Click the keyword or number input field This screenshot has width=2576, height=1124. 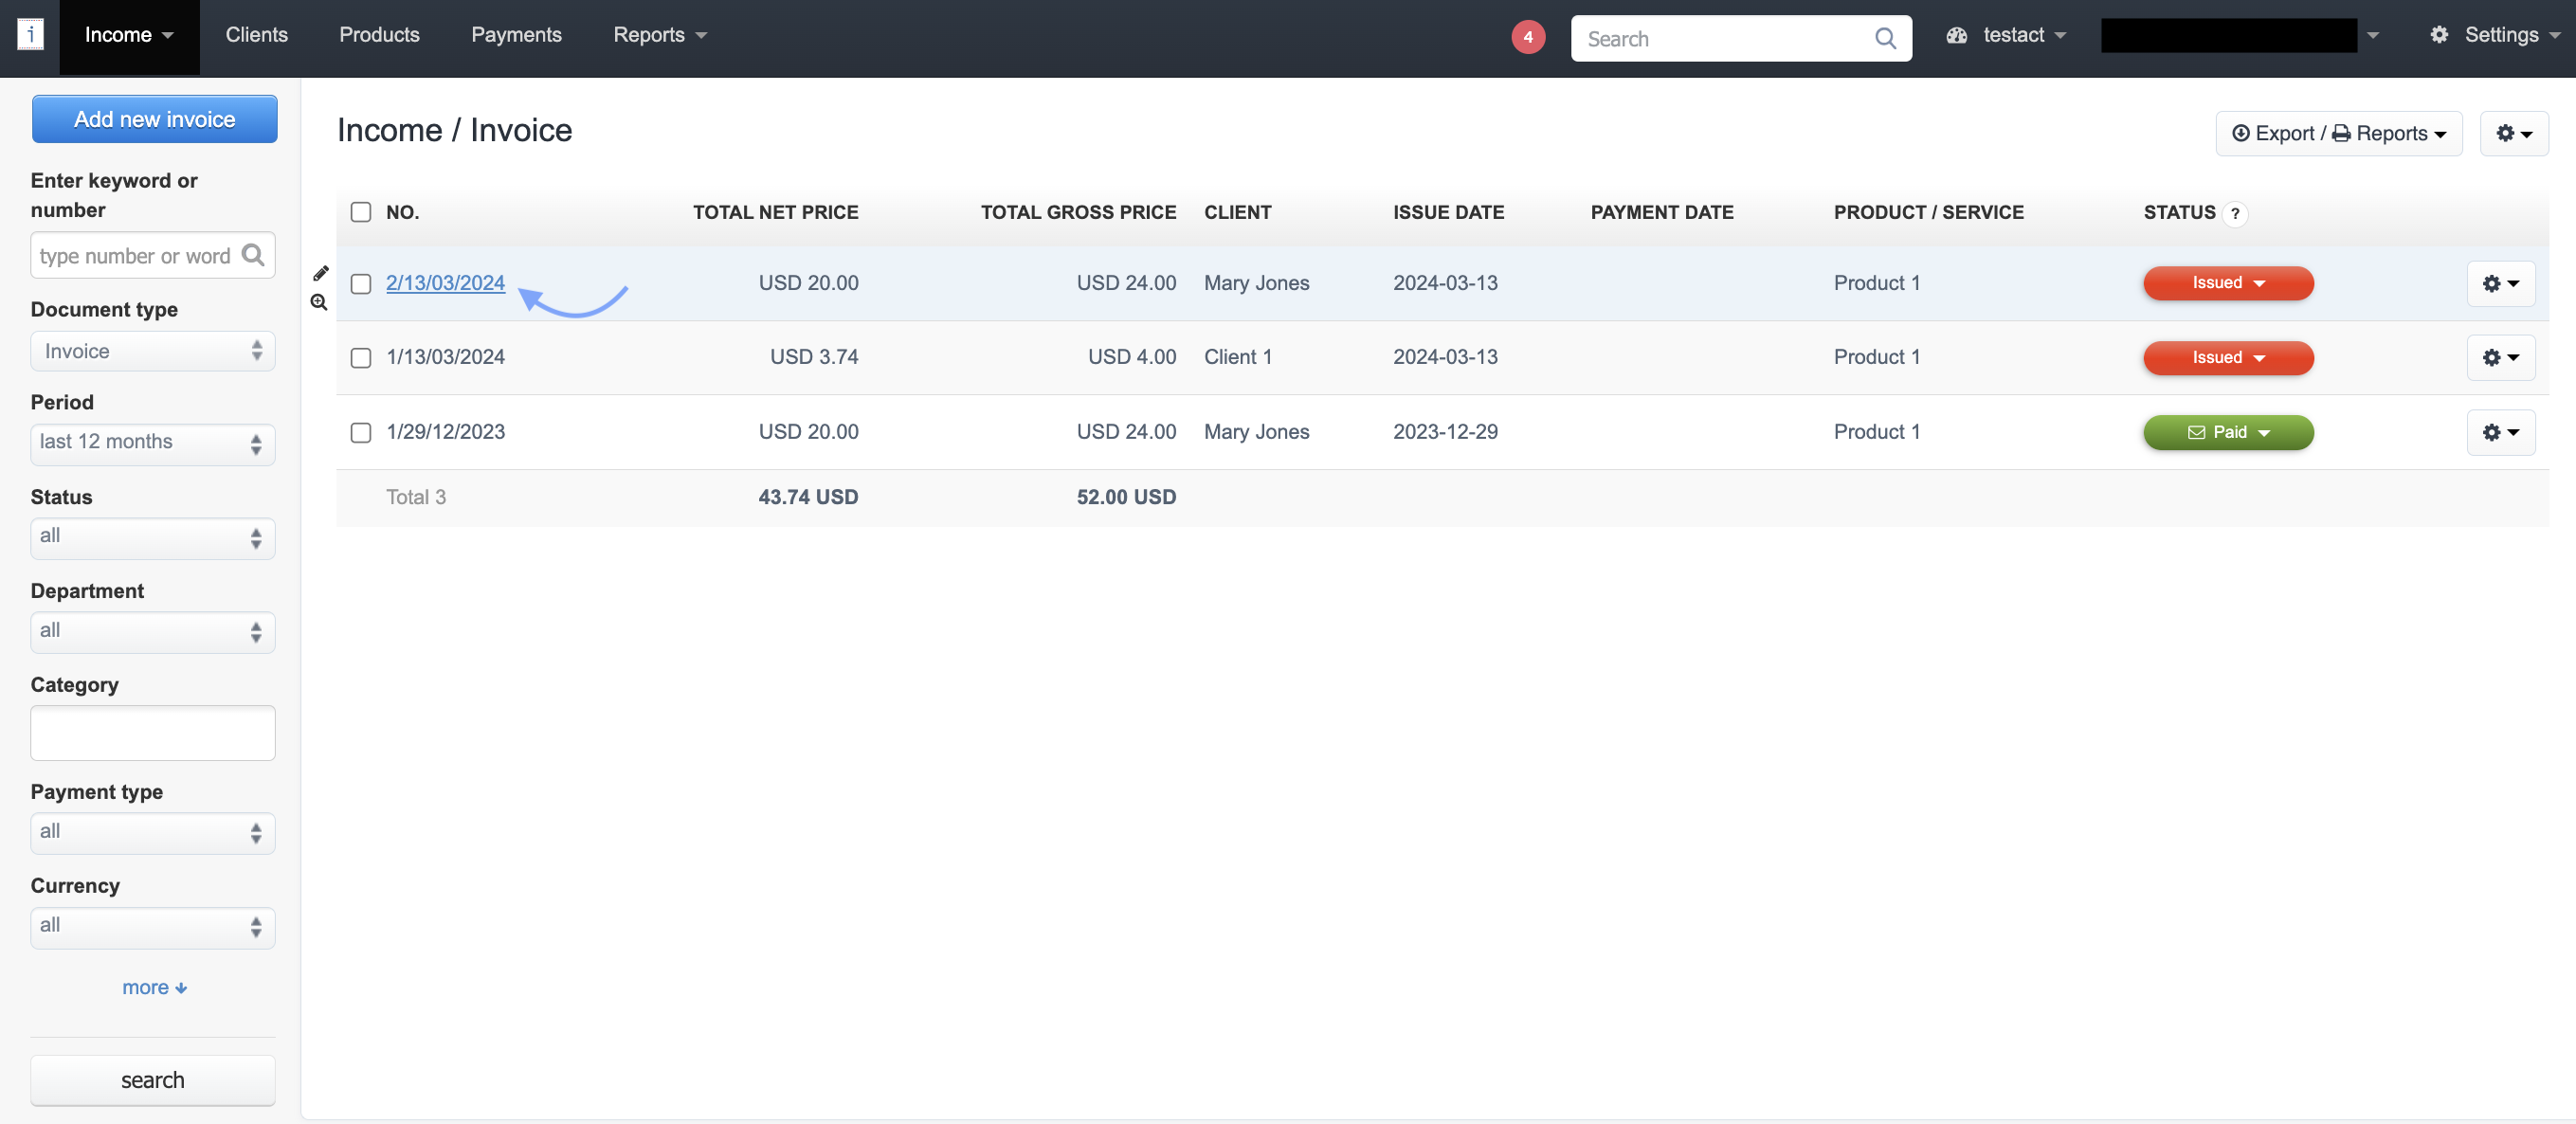(136, 256)
